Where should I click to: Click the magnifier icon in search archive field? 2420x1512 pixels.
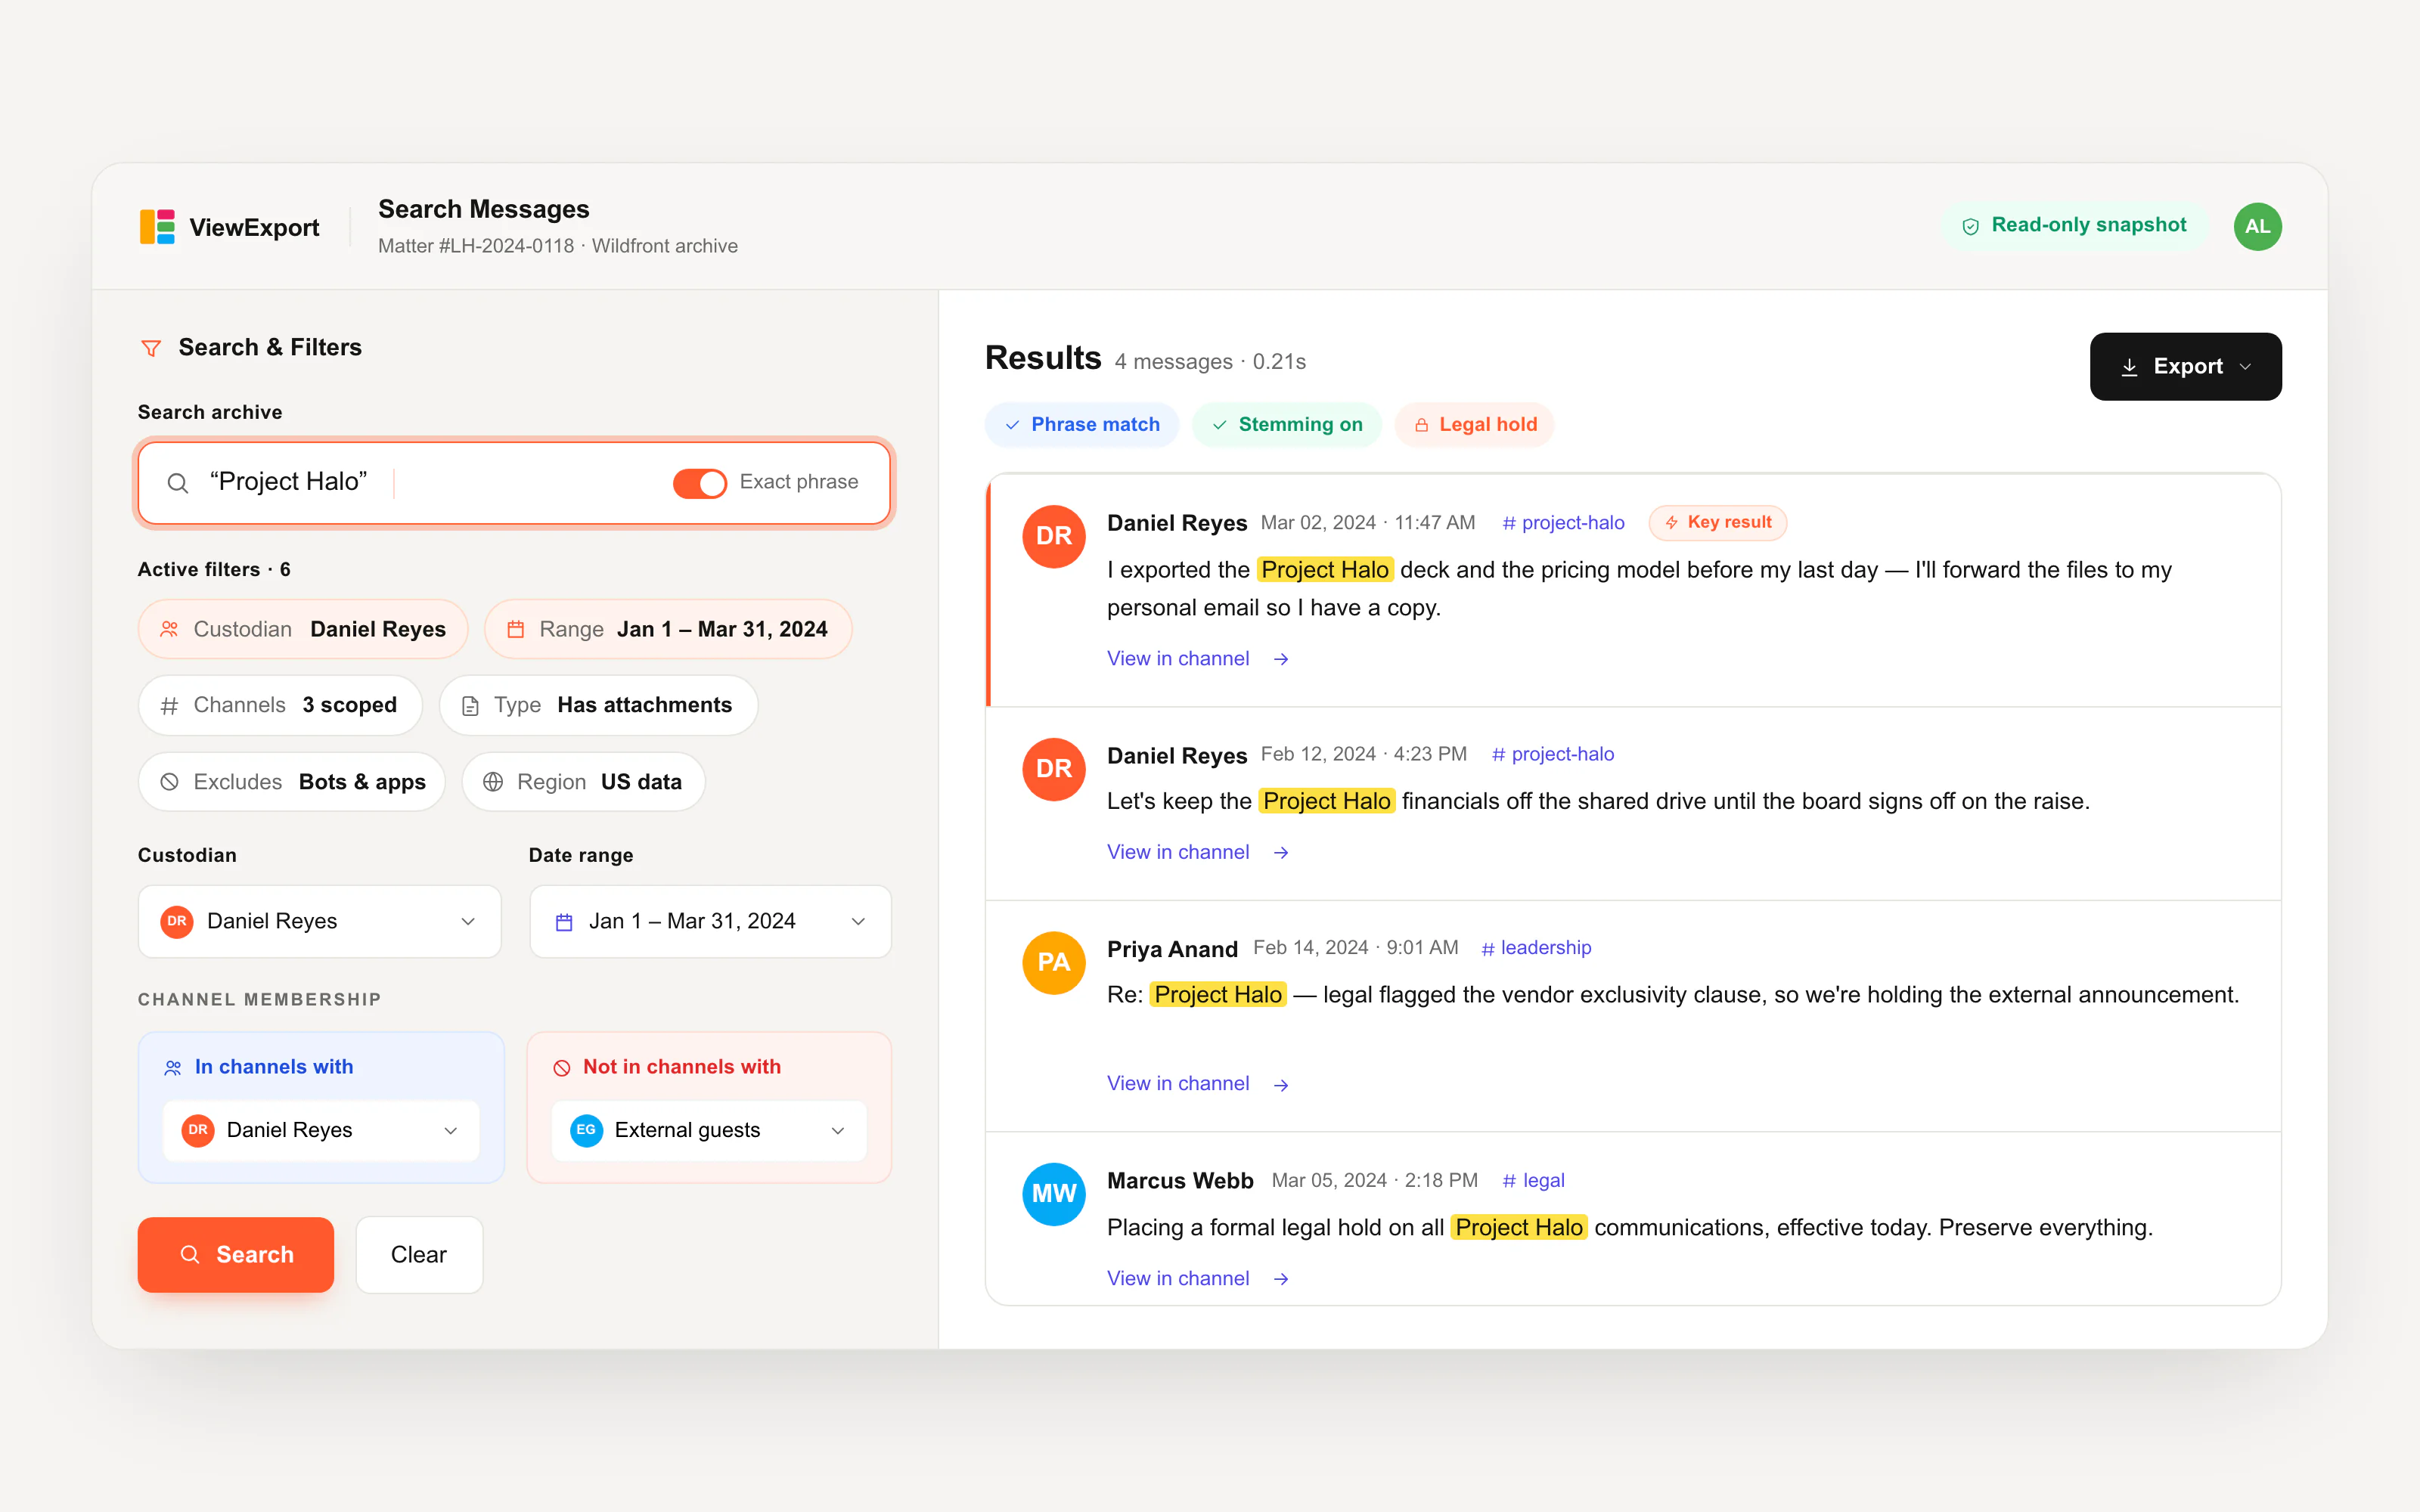(178, 483)
